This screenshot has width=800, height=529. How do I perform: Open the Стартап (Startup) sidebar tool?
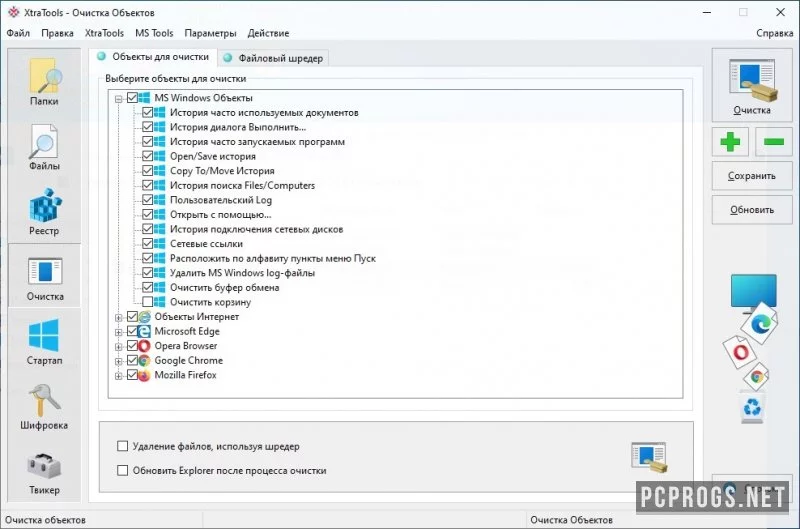44,341
